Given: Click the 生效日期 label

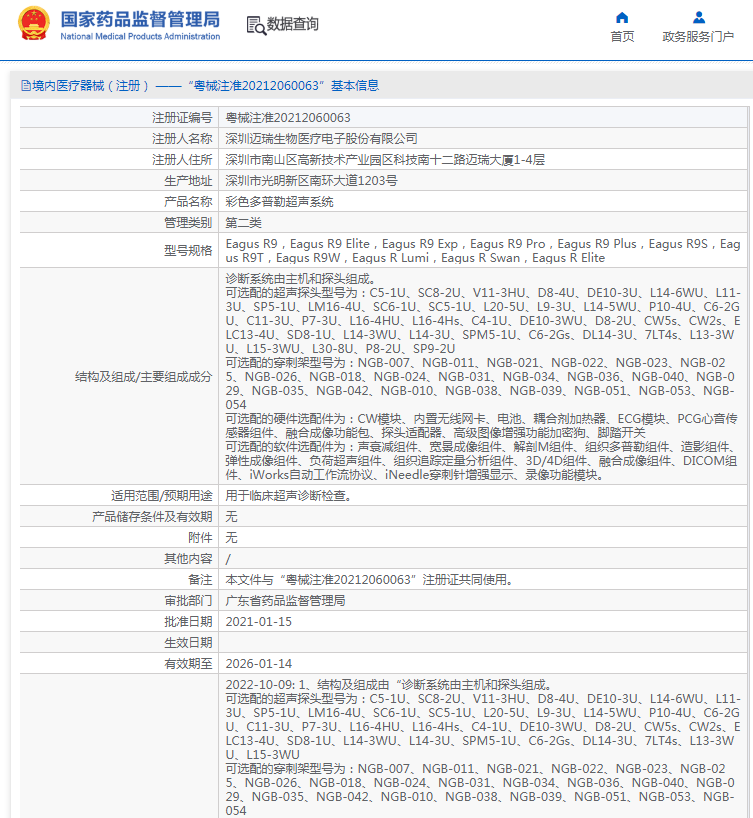Looking at the screenshot, I should tap(188, 643).
